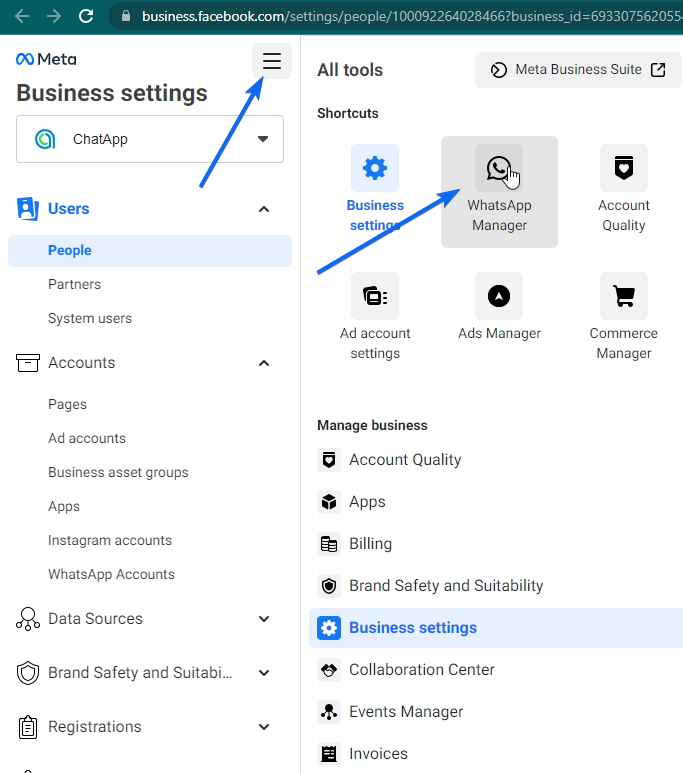
Task: Open the WhatsApp Manager shortcut icon
Action: [498, 168]
